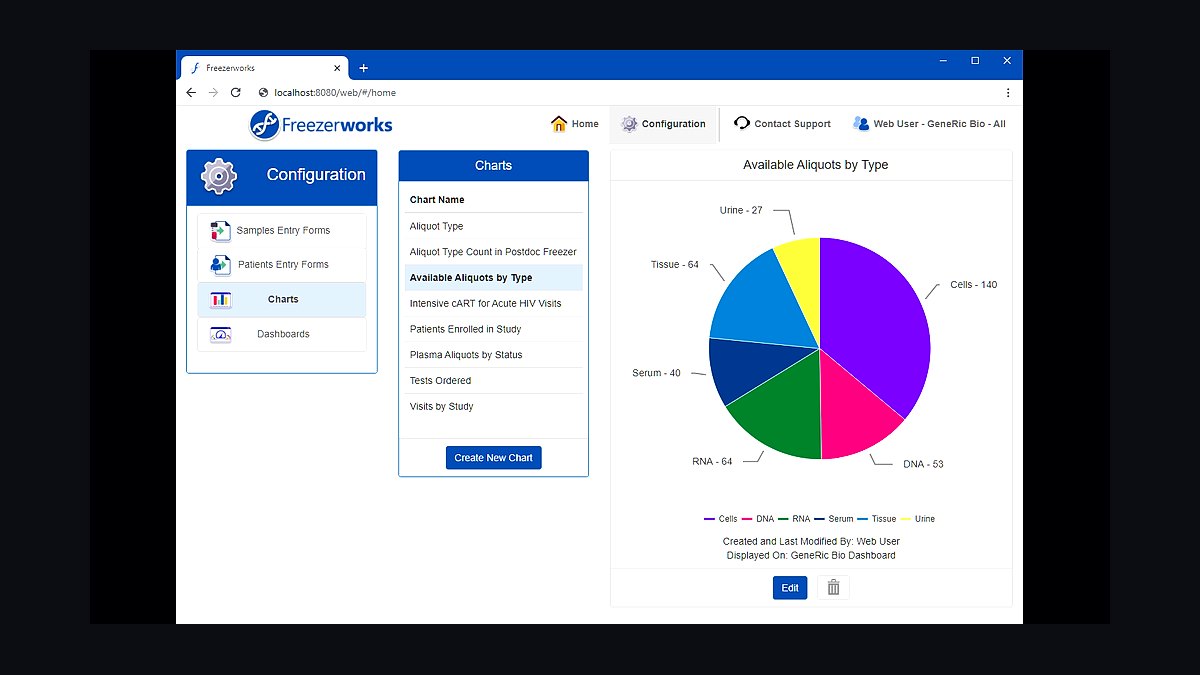Viewport: 1200px width, 675px height.
Task: Click the Chart Name column header
Action: (437, 200)
